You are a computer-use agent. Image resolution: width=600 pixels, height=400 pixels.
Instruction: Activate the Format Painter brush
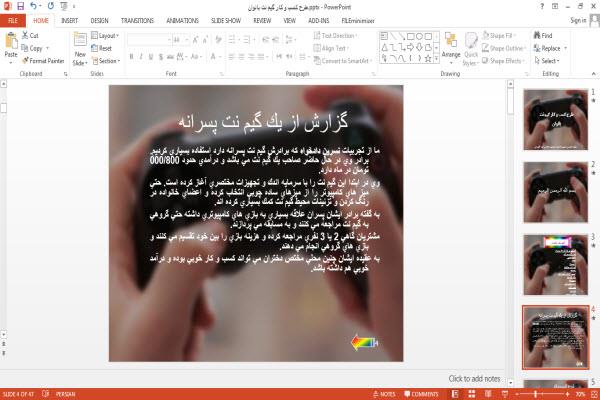[26, 60]
